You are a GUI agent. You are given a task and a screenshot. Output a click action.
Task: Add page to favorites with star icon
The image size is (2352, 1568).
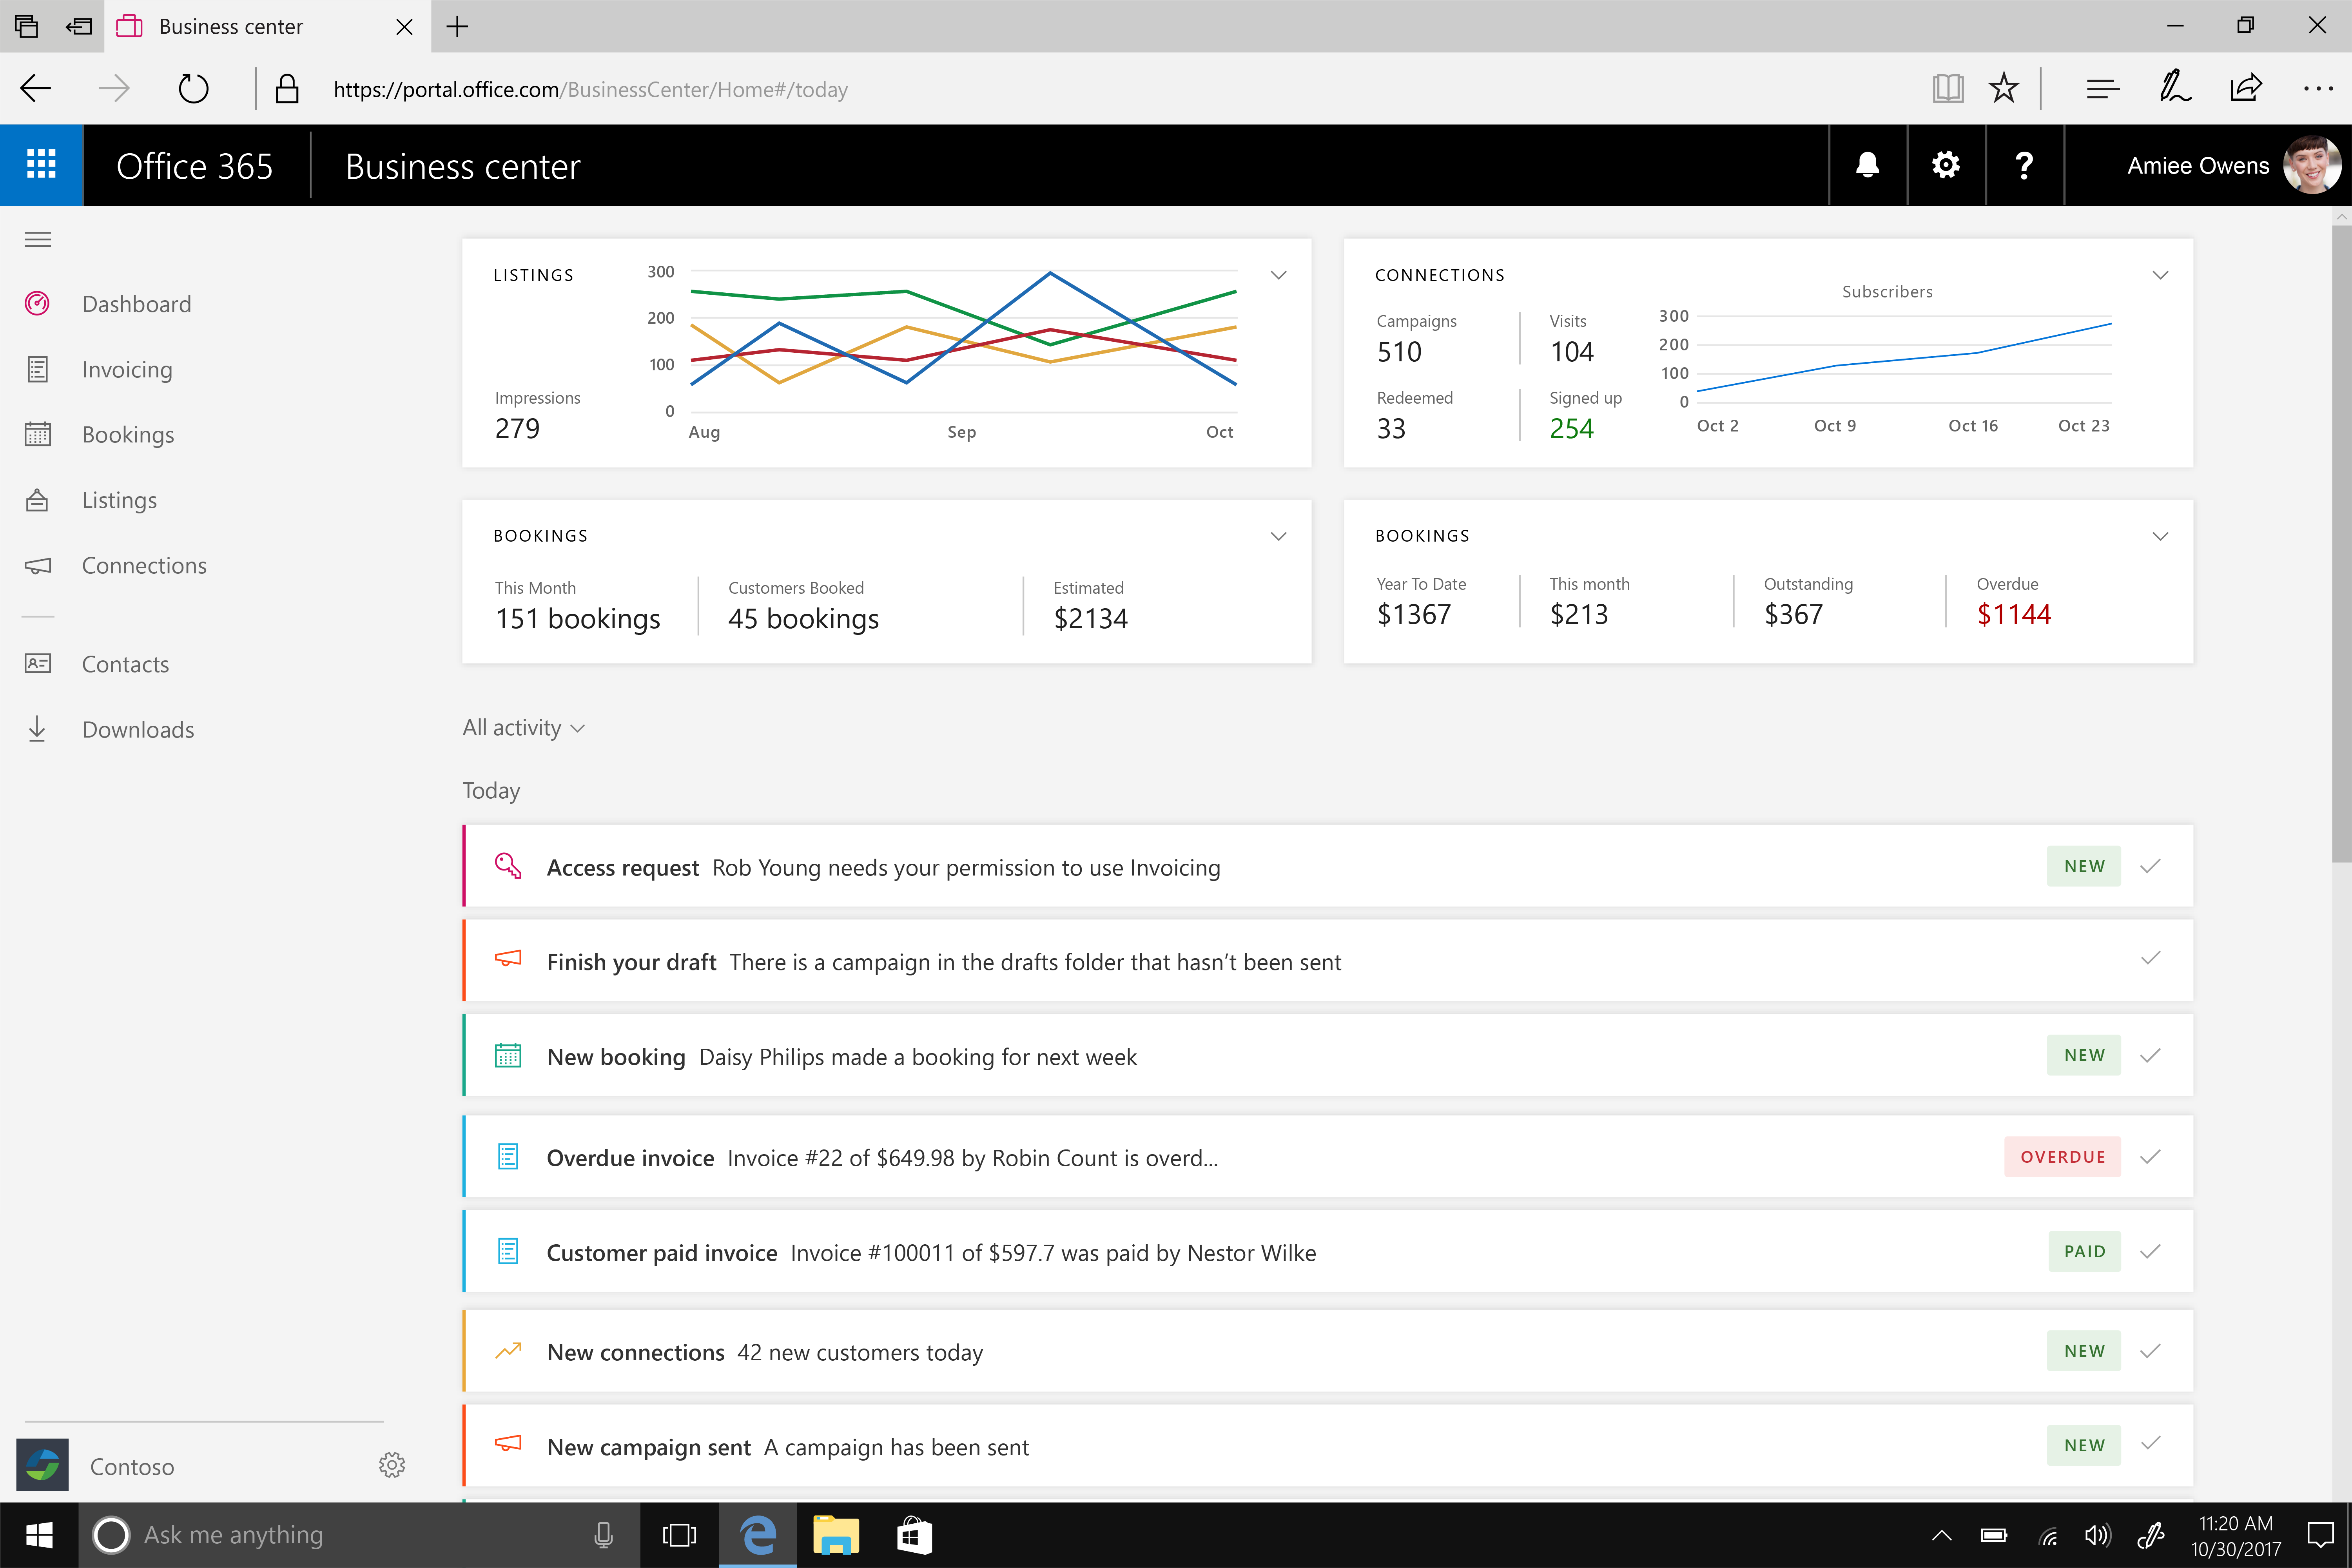point(2003,89)
